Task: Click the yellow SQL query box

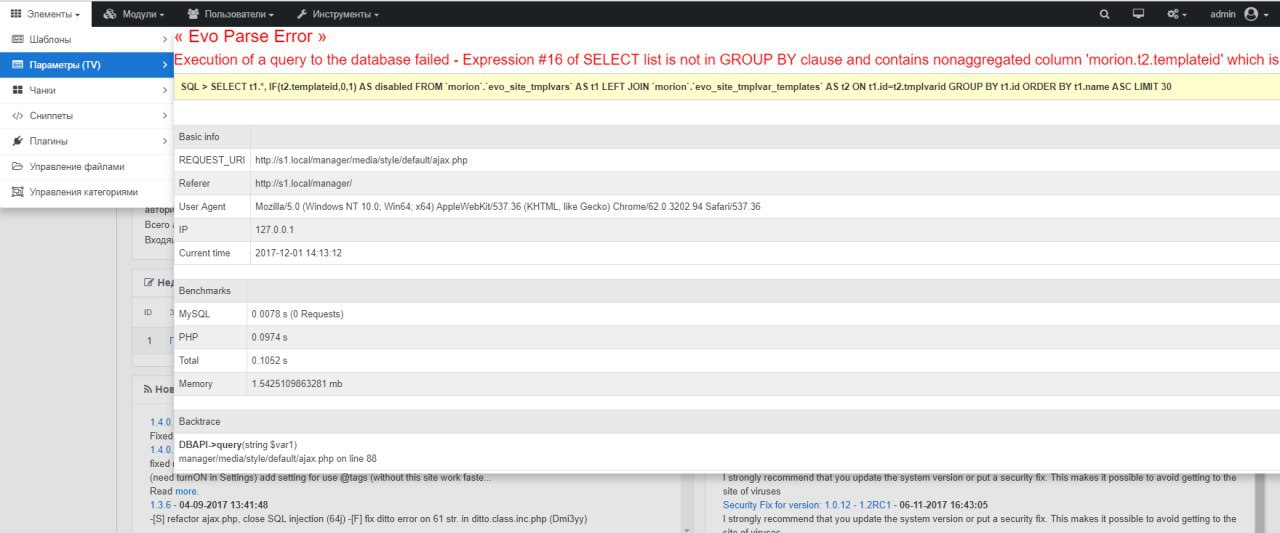Action: tap(727, 87)
